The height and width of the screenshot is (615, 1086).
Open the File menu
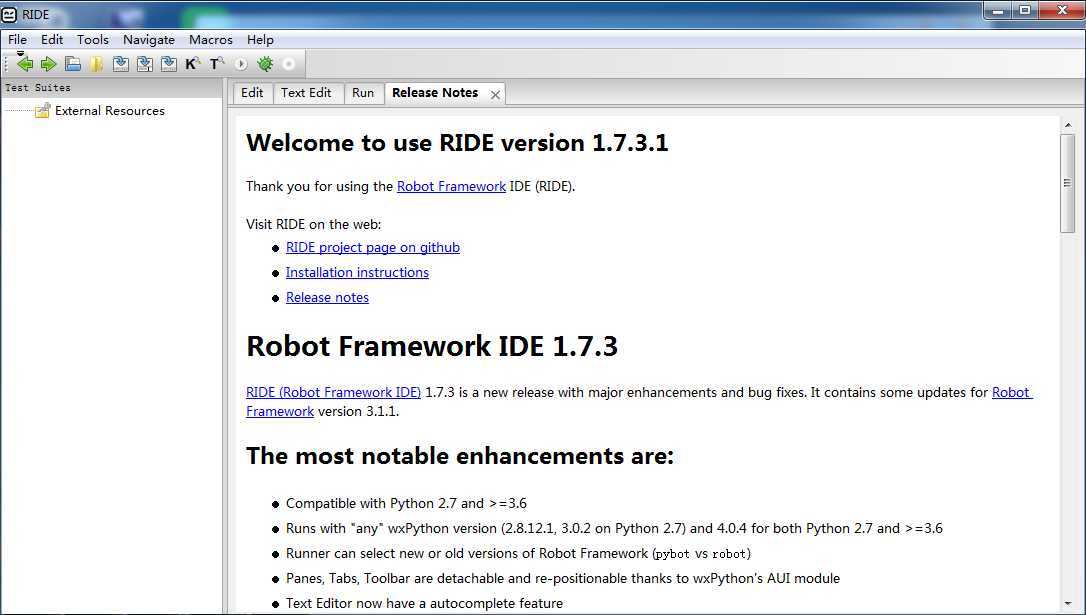point(17,39)
